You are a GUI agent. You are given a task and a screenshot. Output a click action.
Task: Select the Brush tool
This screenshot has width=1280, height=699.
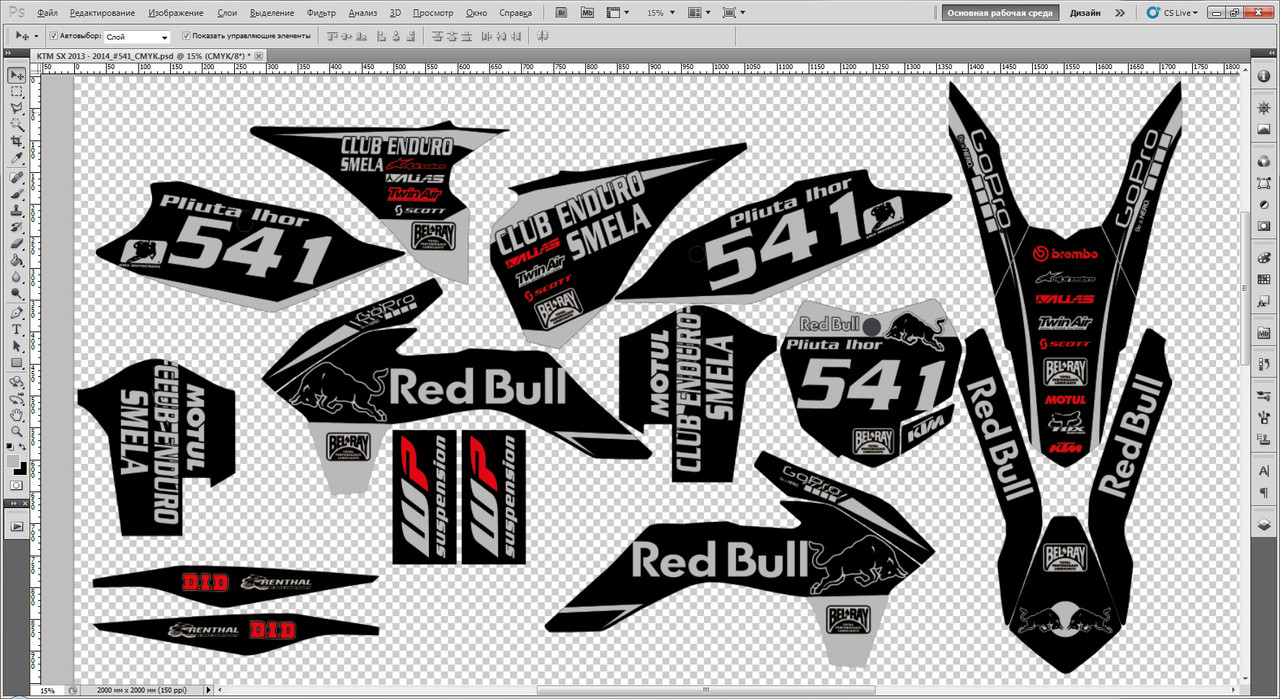click(x=17, y=195)
